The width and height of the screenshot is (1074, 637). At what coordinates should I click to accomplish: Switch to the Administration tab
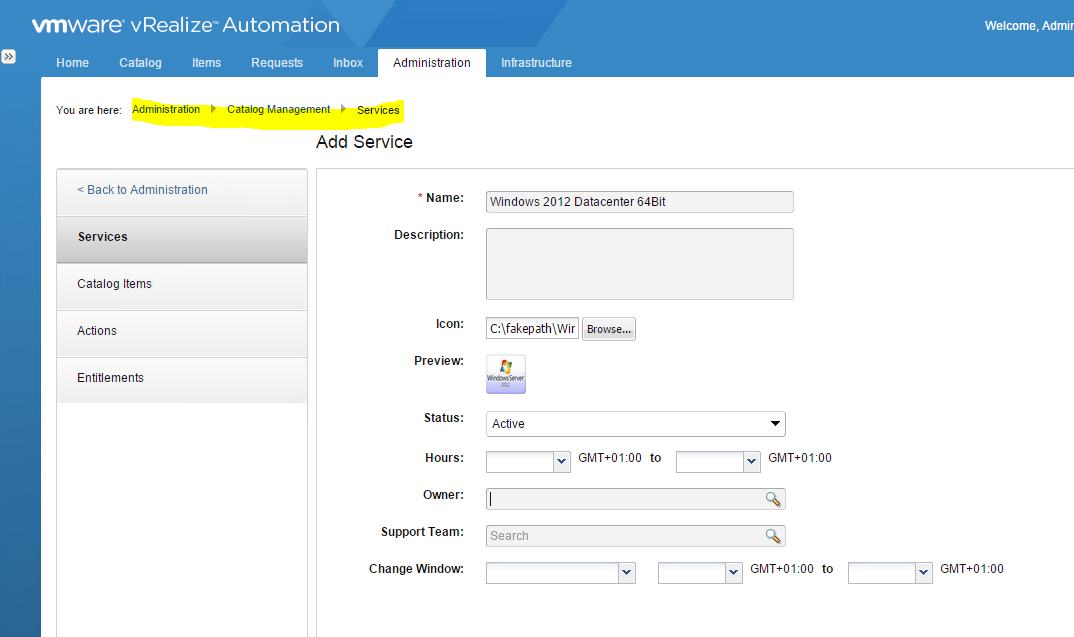point(432,63)
